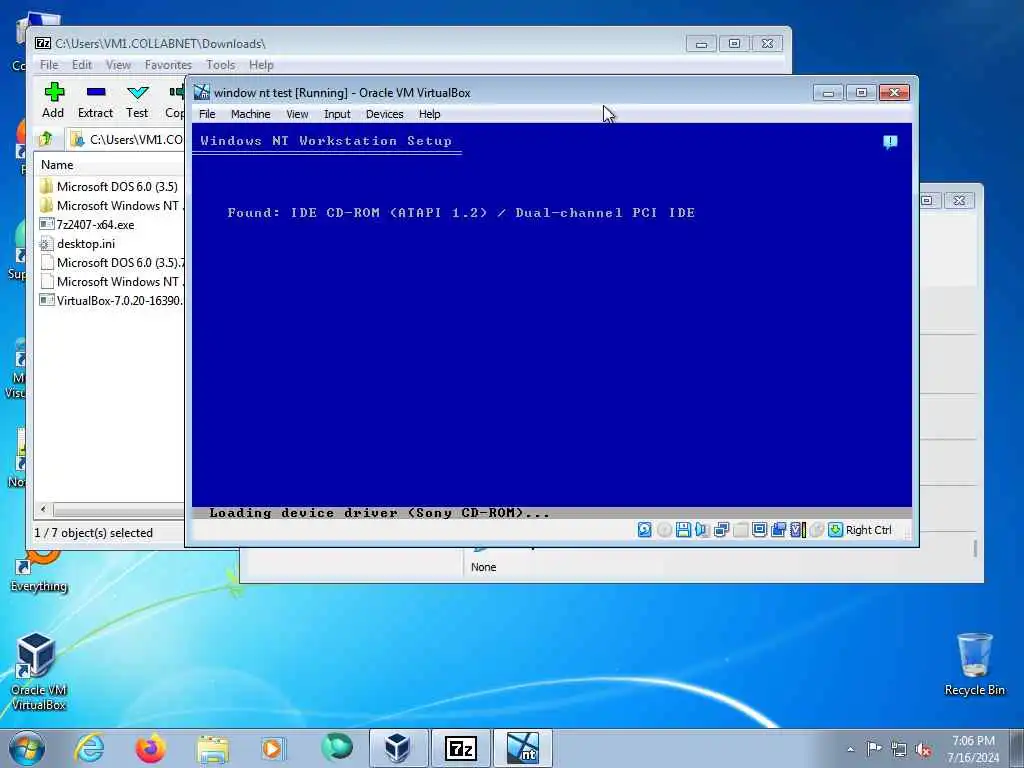Click the muted volume tray icon
The height and width of the screenshot is (768, 1024).
pyautogui.click(x=923, y=749)
